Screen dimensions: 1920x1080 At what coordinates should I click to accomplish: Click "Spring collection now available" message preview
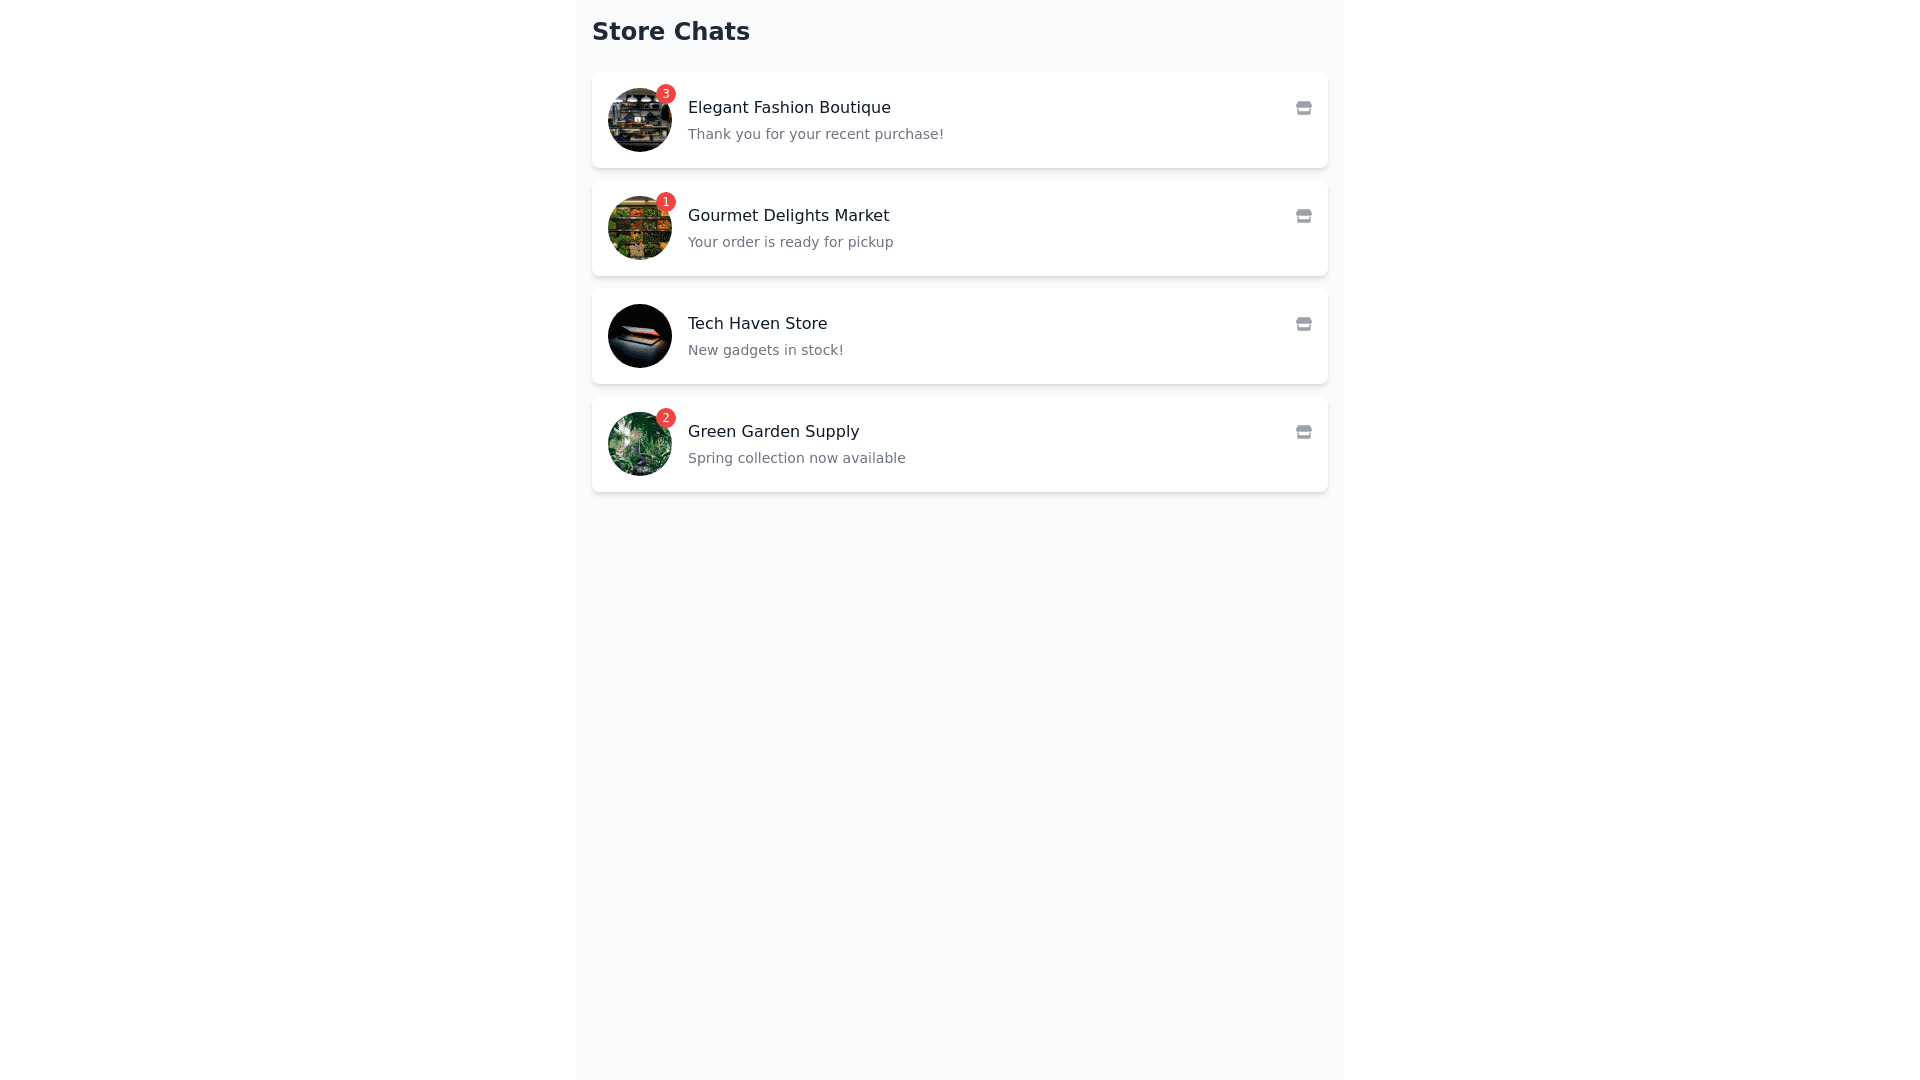(x=796, y=458)
